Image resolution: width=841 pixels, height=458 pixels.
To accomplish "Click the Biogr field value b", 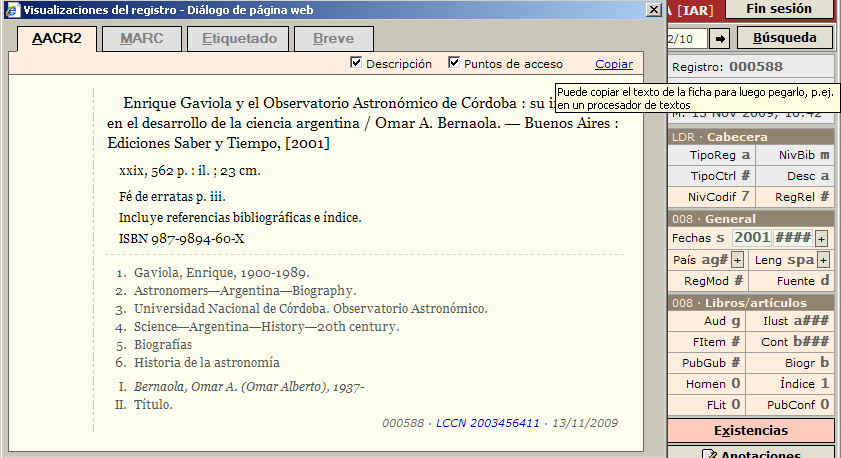I will point(824,362).
